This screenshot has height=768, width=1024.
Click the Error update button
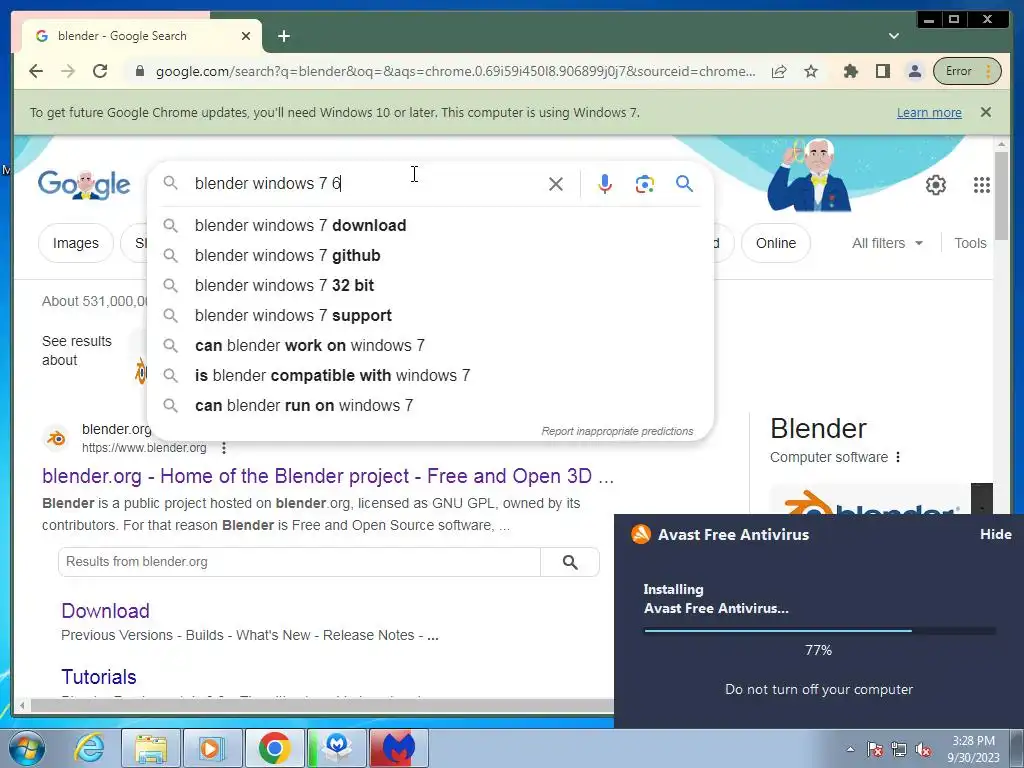pos(967,71)
